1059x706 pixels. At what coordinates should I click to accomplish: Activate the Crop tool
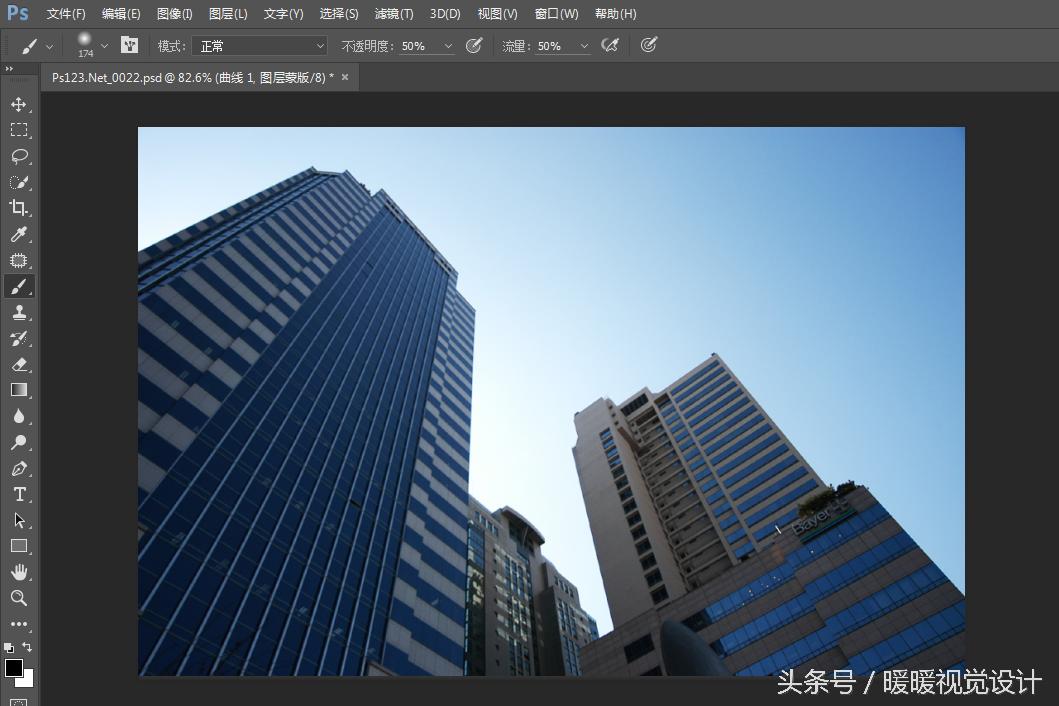click(x=20, y=208)
